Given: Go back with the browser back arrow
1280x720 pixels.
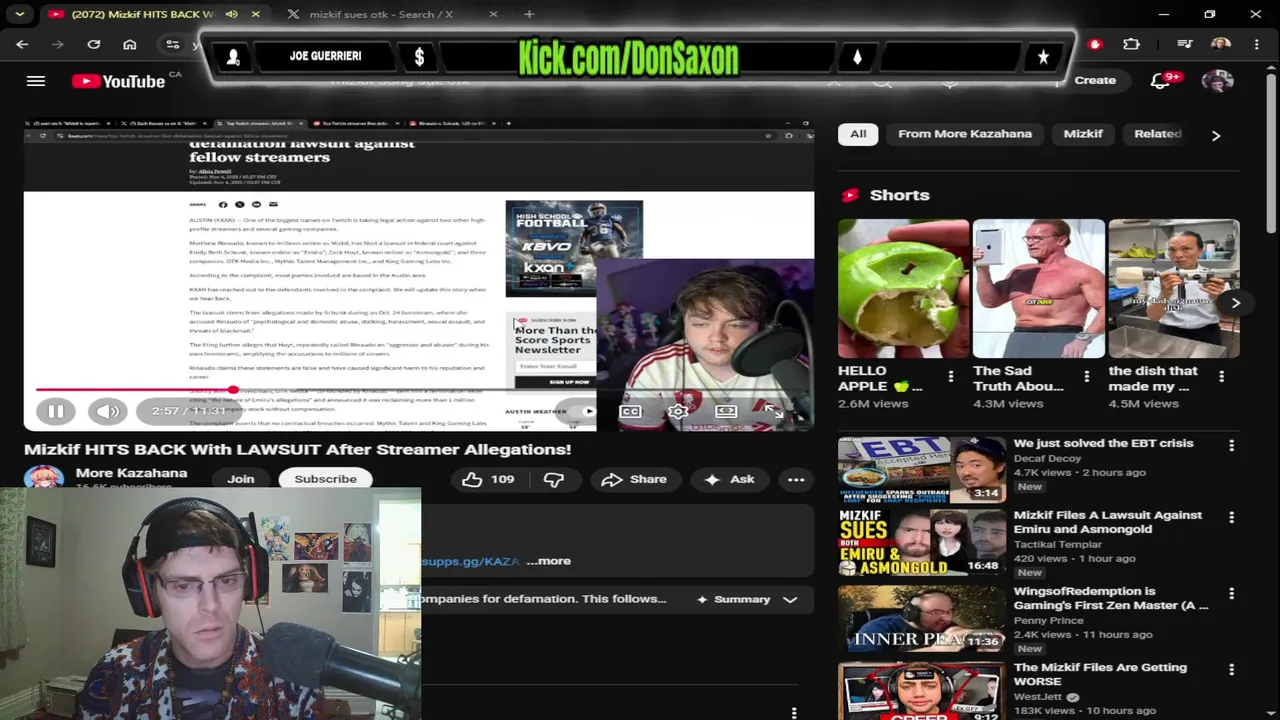Looking at the screenshot, I should [x=22, y=44].
